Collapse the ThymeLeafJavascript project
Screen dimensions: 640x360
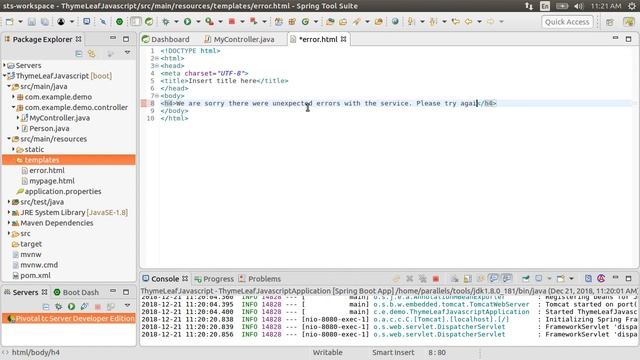(x=4, y=76)
